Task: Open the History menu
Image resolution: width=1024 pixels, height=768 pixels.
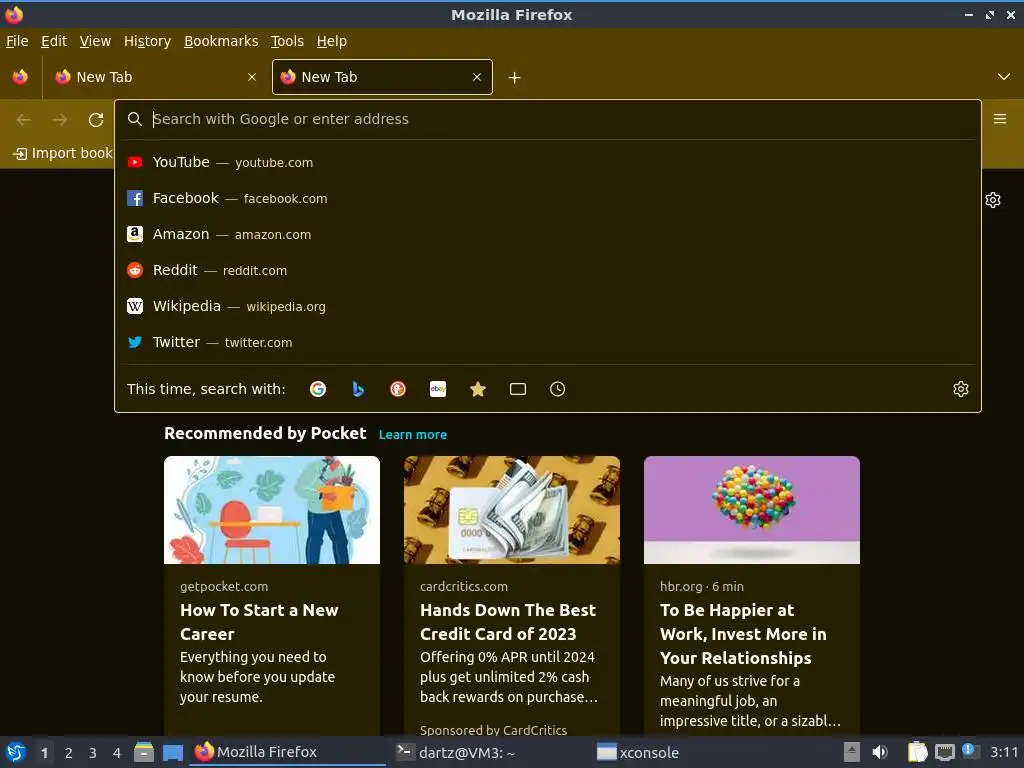Action: [x=147, y=41]
